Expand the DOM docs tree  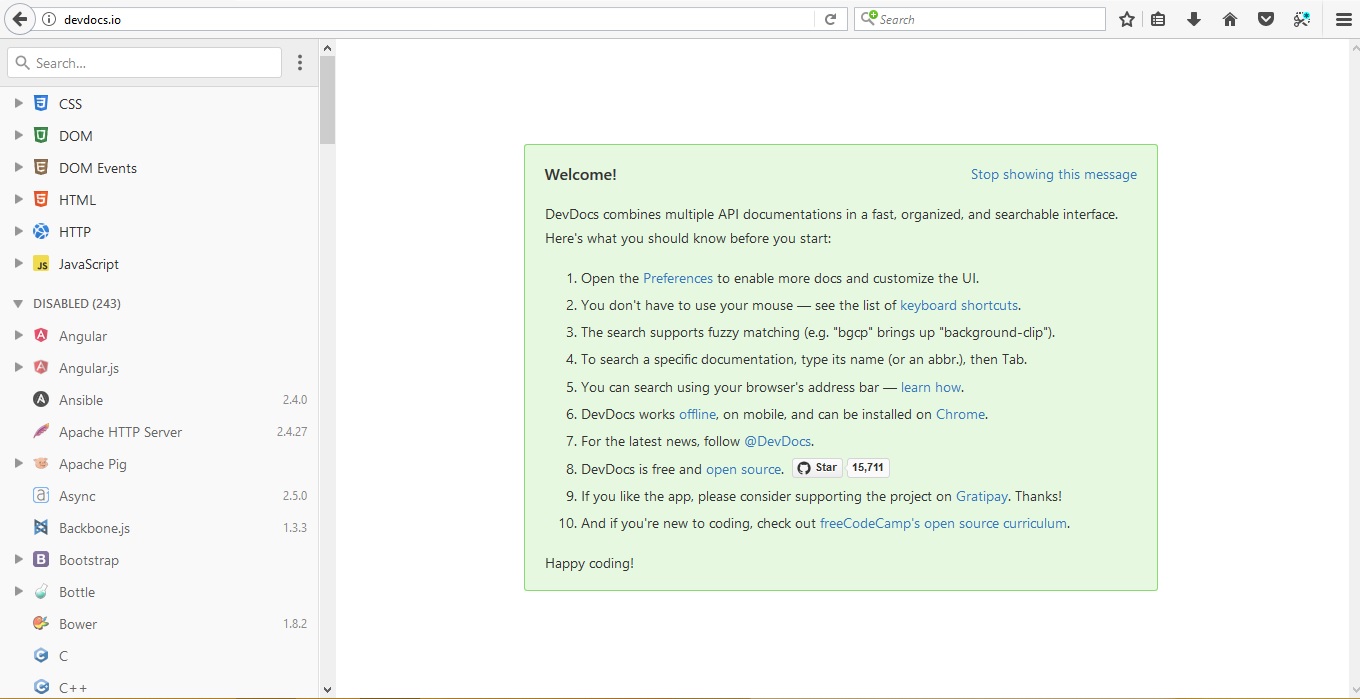pos(18,135)
